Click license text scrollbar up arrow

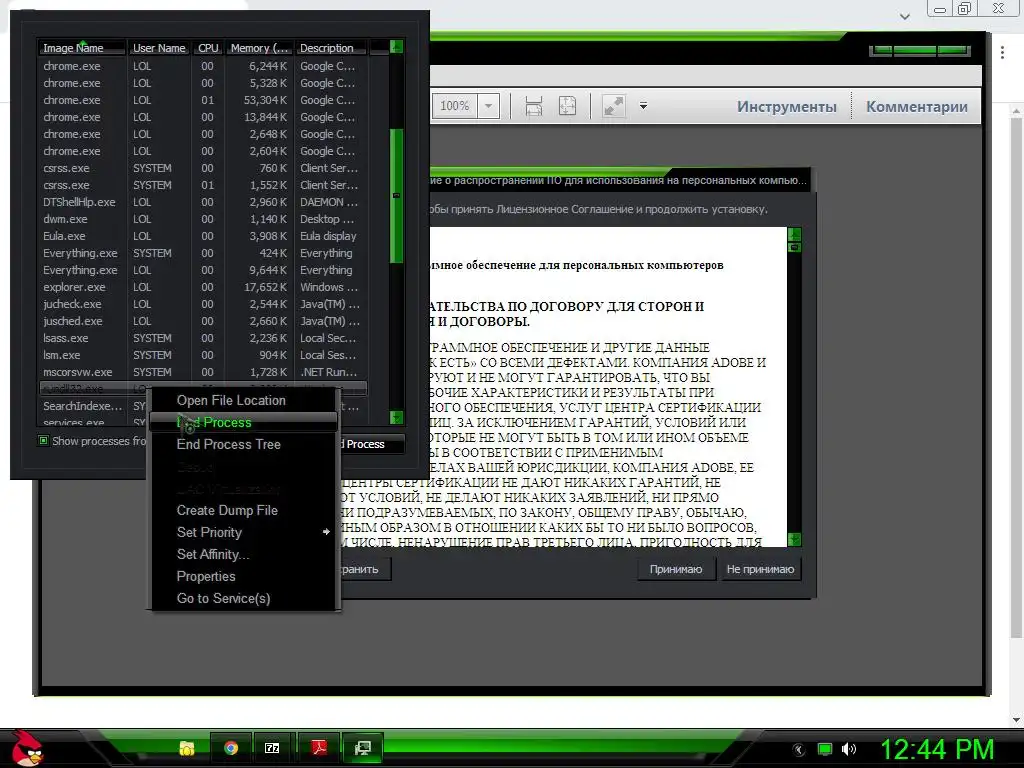point(794,234)
